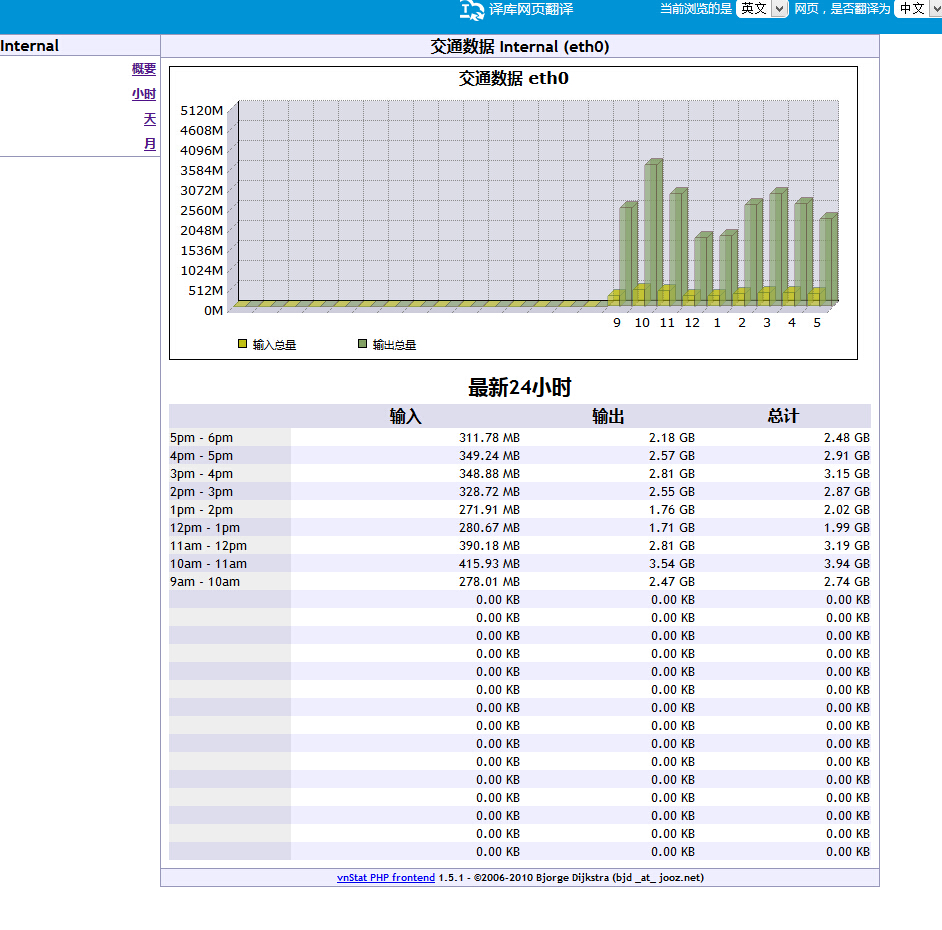This screenshot has height=930, width=942.
Task: Click the 输出 column header
Action: (x=608, y=416)
